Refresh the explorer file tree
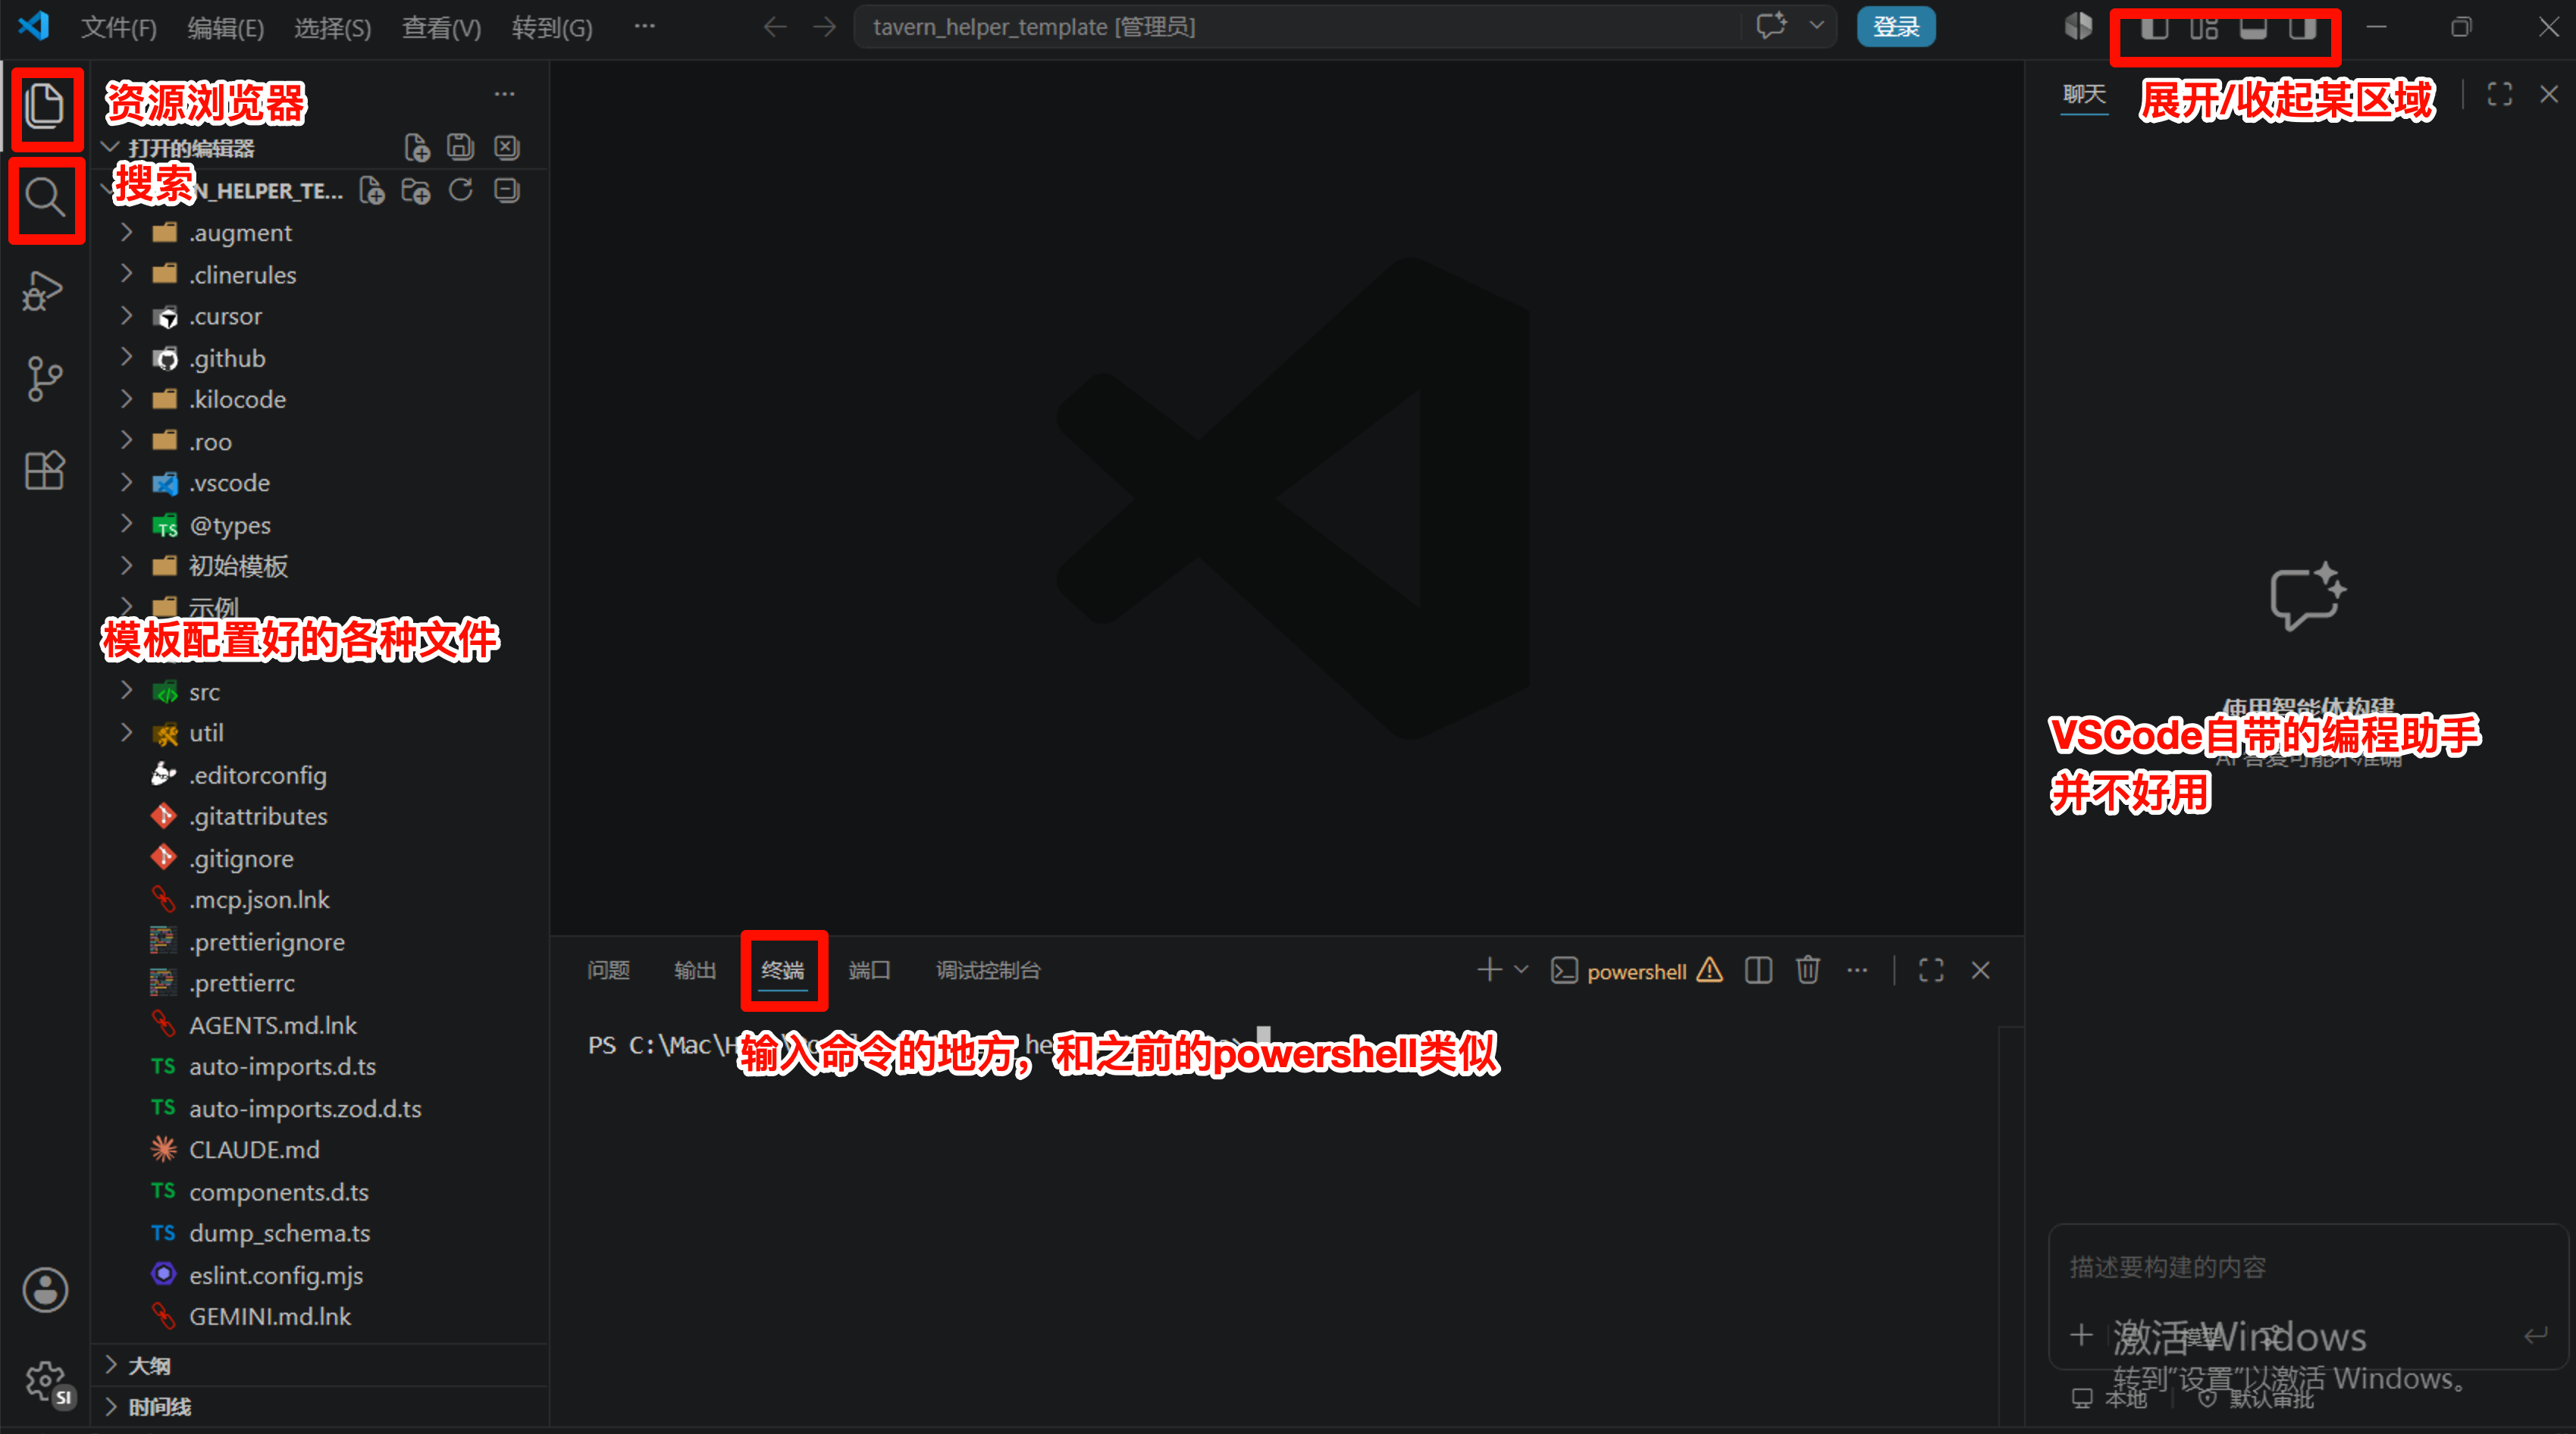The width and height of the screenshot is (2576, 1434). coord(460,190)
